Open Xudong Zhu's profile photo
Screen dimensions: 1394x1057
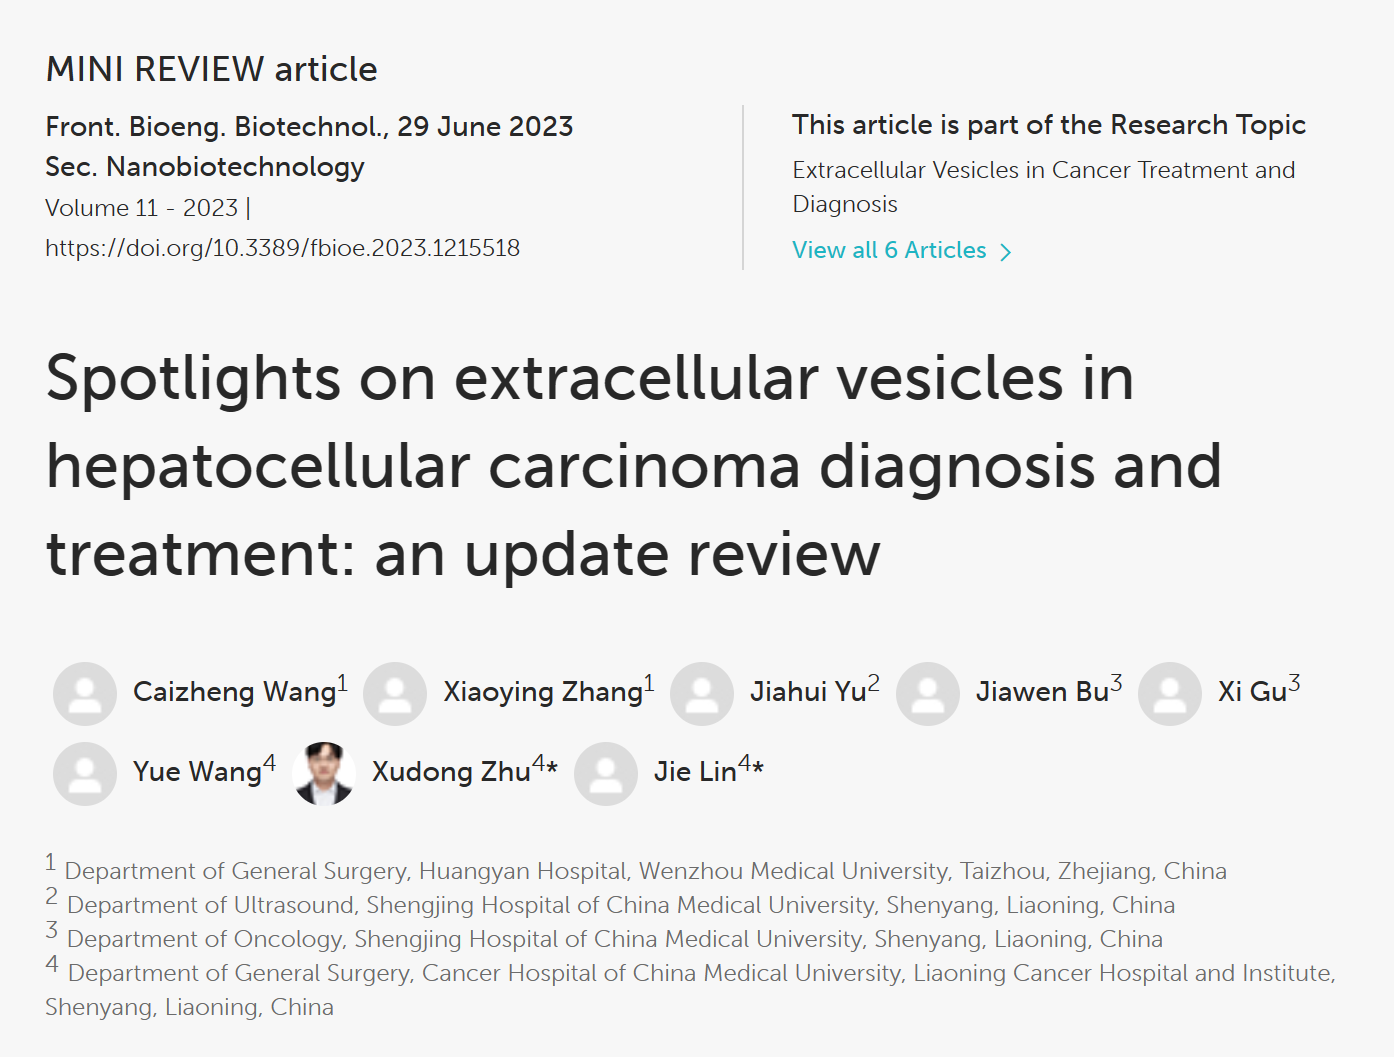[324, 773]
